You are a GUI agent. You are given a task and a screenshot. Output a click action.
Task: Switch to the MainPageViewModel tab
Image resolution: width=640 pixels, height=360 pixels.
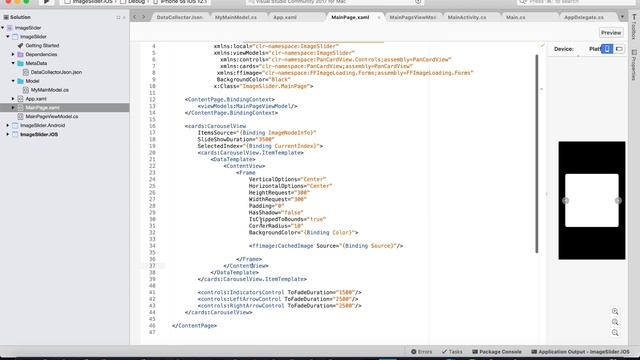click(413, 17)
